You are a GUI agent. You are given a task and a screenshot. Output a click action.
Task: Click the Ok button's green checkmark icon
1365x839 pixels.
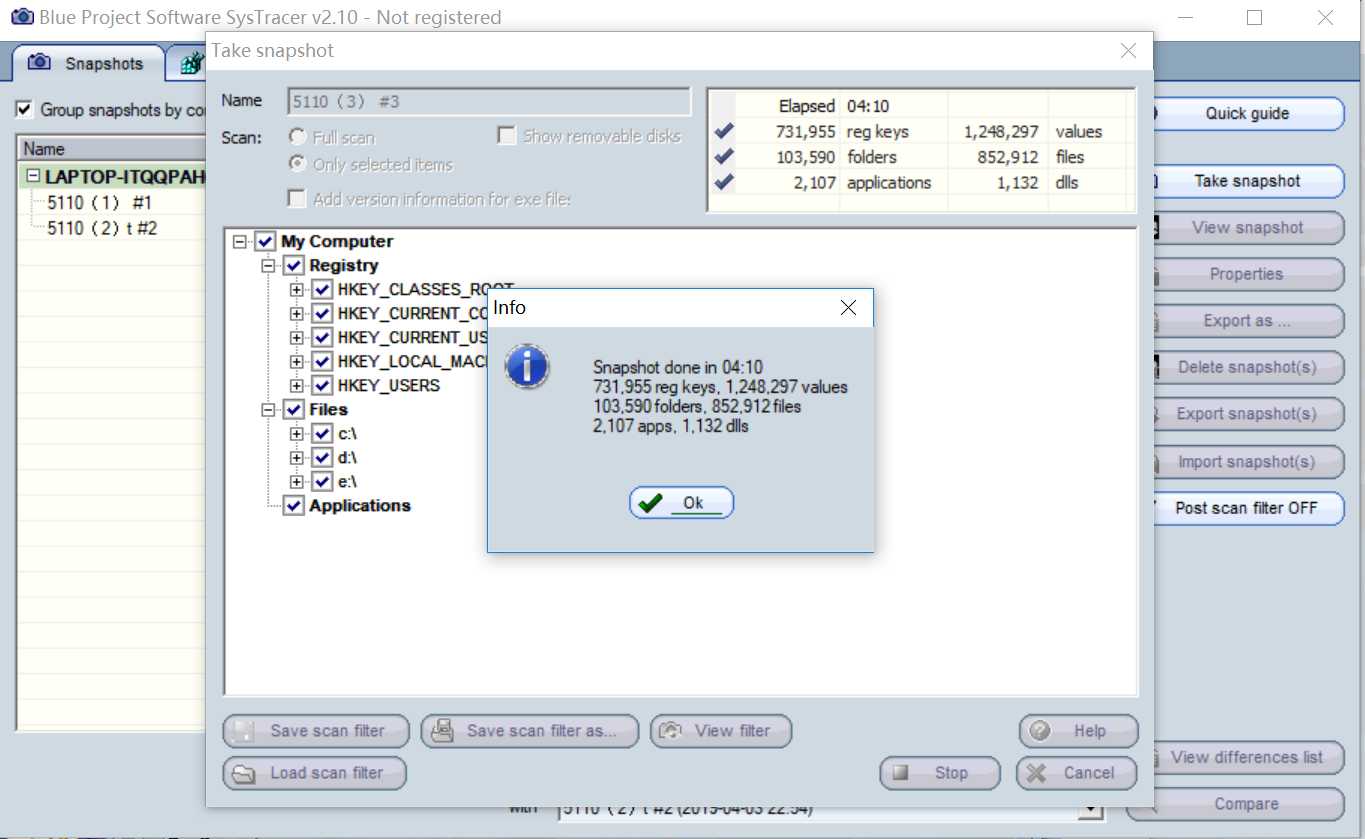point(650,503)
